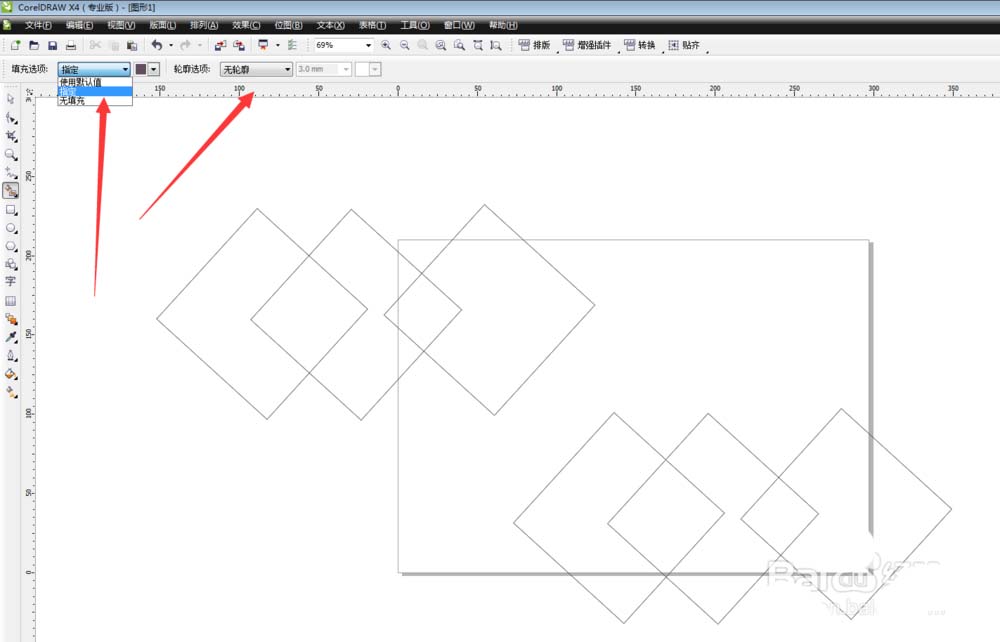Viewport: 1000px width, 642px height.
Task: Select the Table tool
Action: [x=11, y=301]
